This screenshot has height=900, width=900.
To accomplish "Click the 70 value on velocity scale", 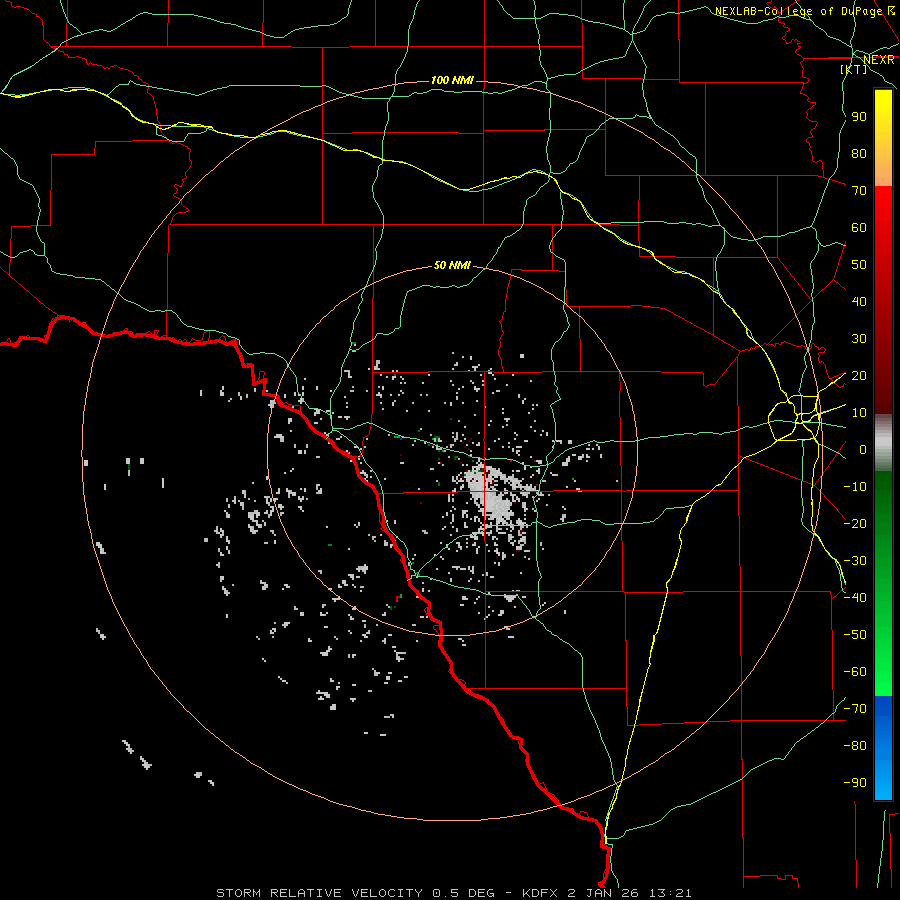I will (x=859, y=191).
